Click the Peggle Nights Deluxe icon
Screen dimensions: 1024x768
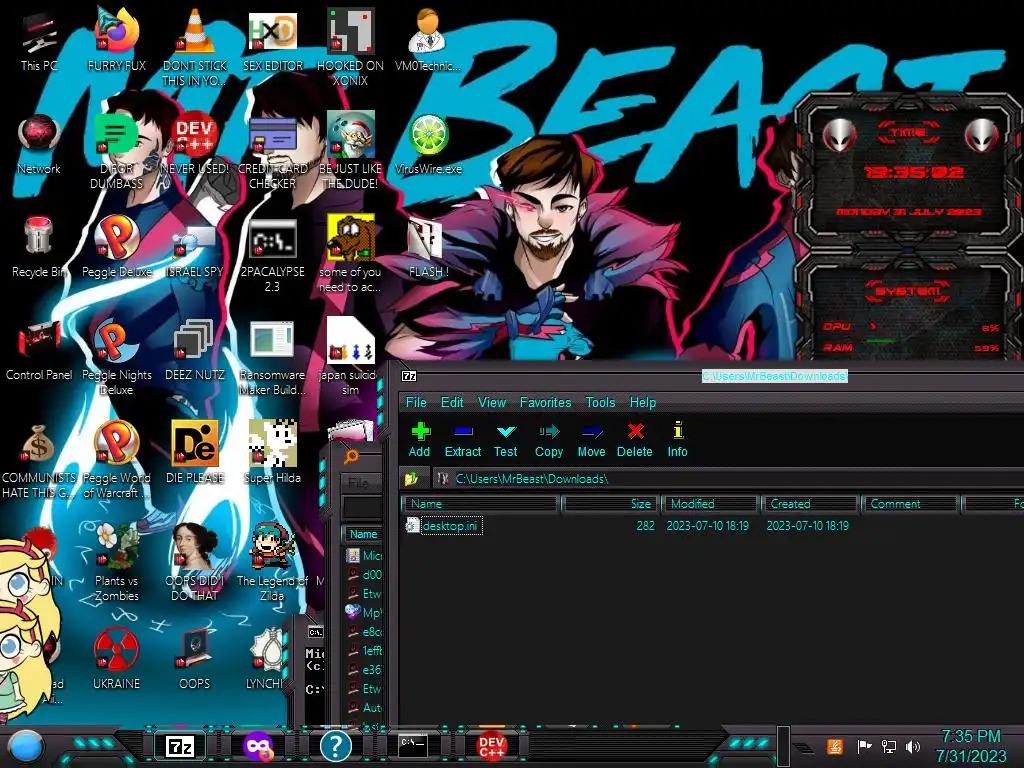117,358
